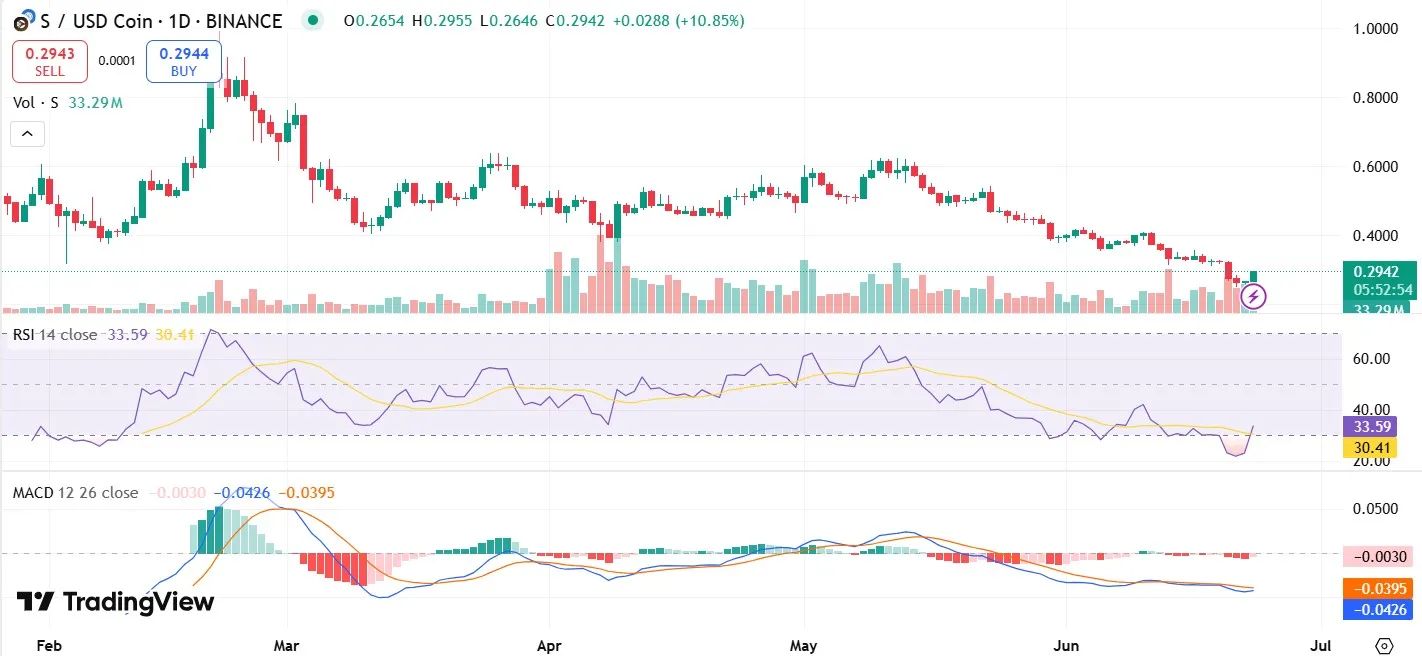
Task: Click the SELL button at 0.2943
Action: (x=49, y=61)
